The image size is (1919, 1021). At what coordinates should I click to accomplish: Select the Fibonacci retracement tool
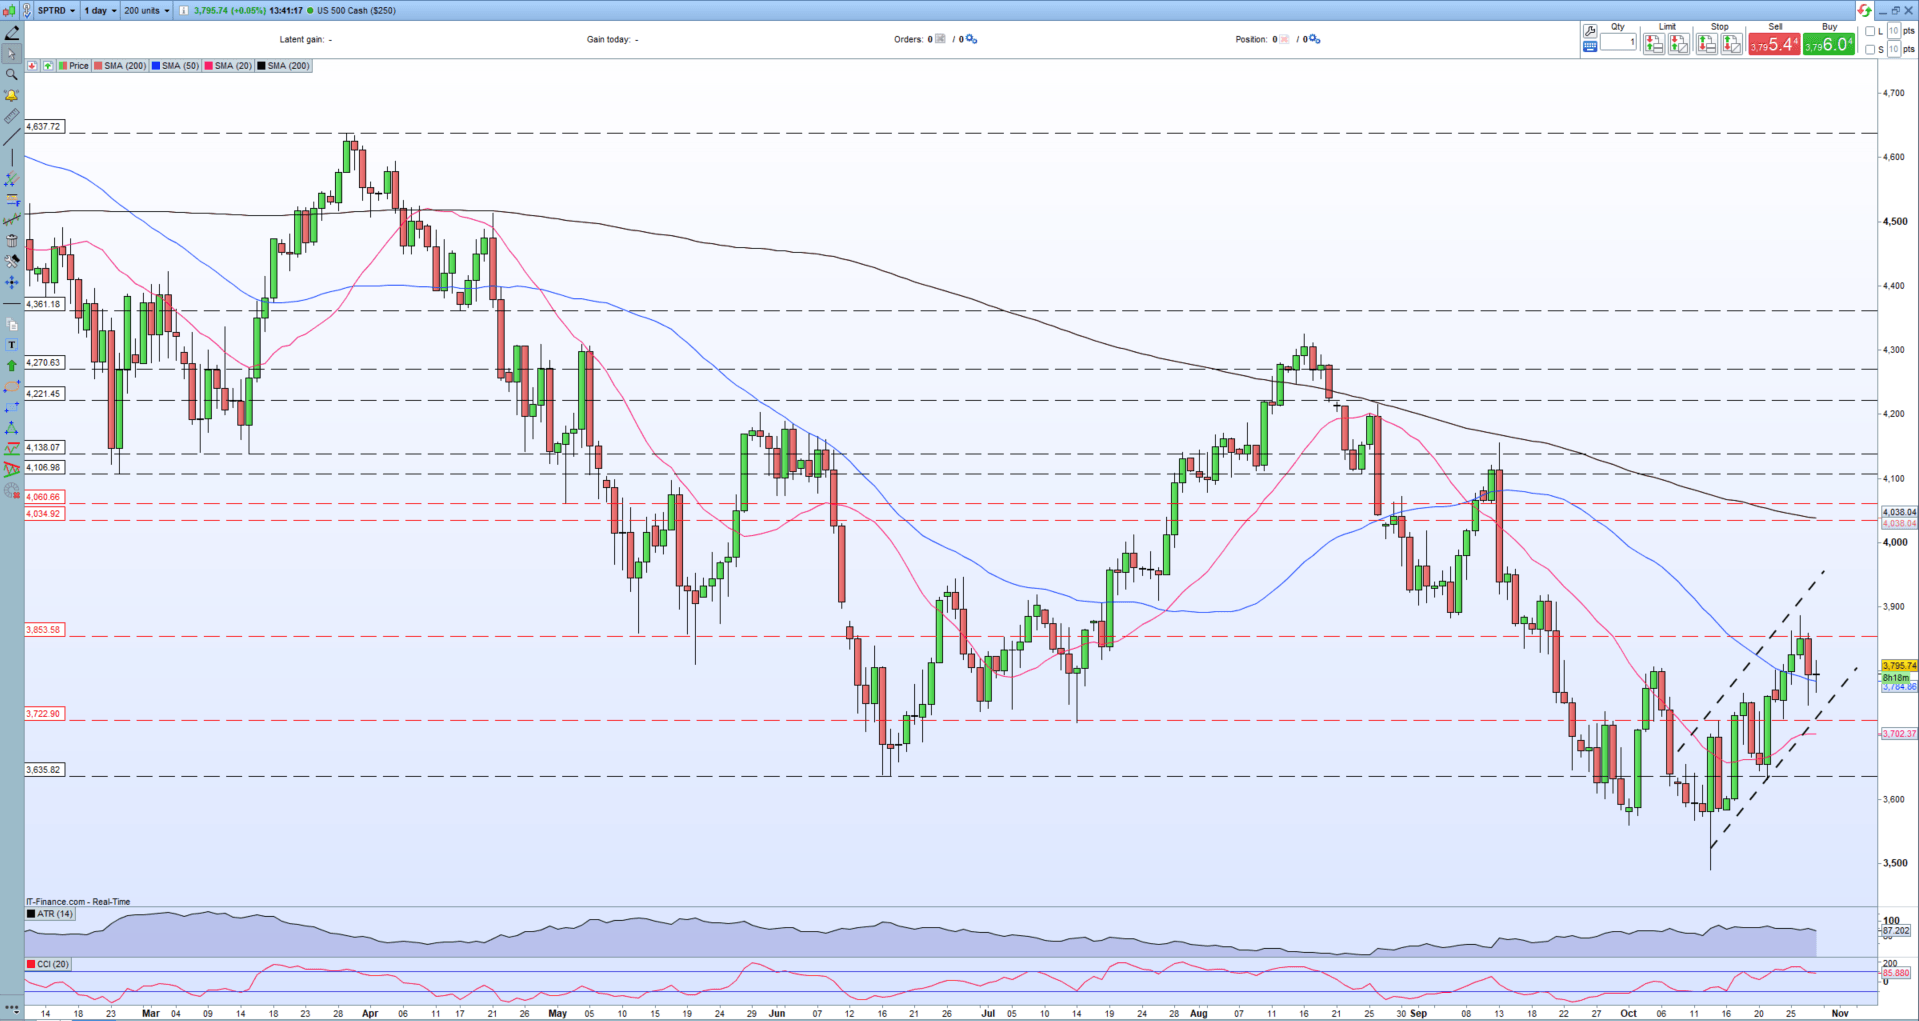click(x=12, y=199)
